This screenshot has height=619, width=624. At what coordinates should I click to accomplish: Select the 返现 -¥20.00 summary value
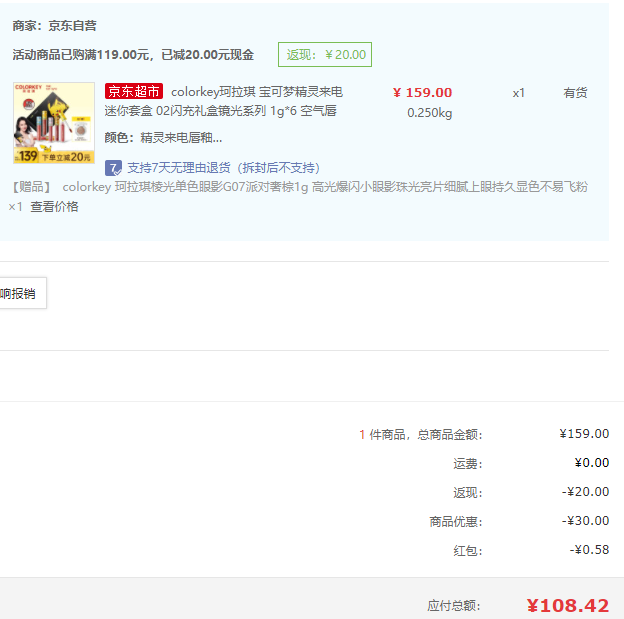point(585,492)
